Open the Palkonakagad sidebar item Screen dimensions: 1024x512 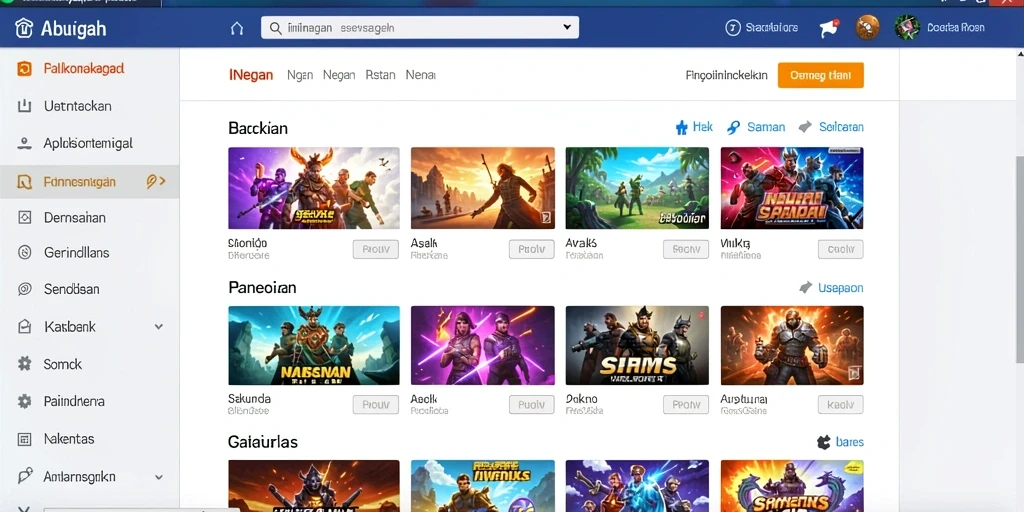click(x=89, y=69)
